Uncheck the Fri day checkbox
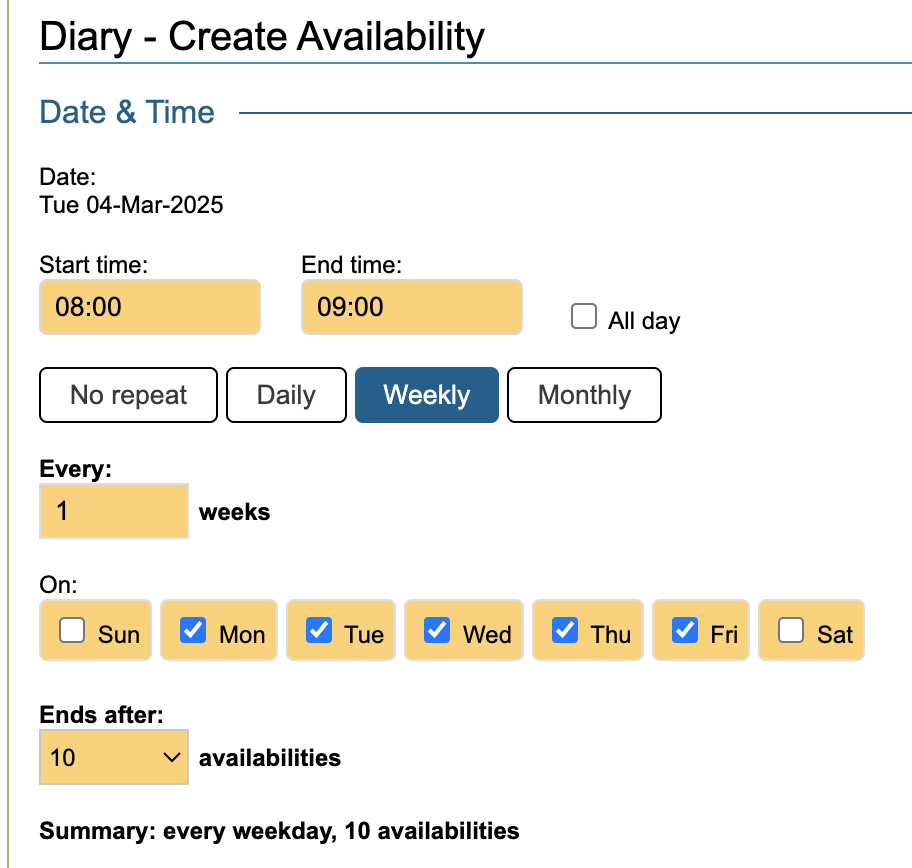The width and height of the screenshot is (912, 868). click(685, 631)
